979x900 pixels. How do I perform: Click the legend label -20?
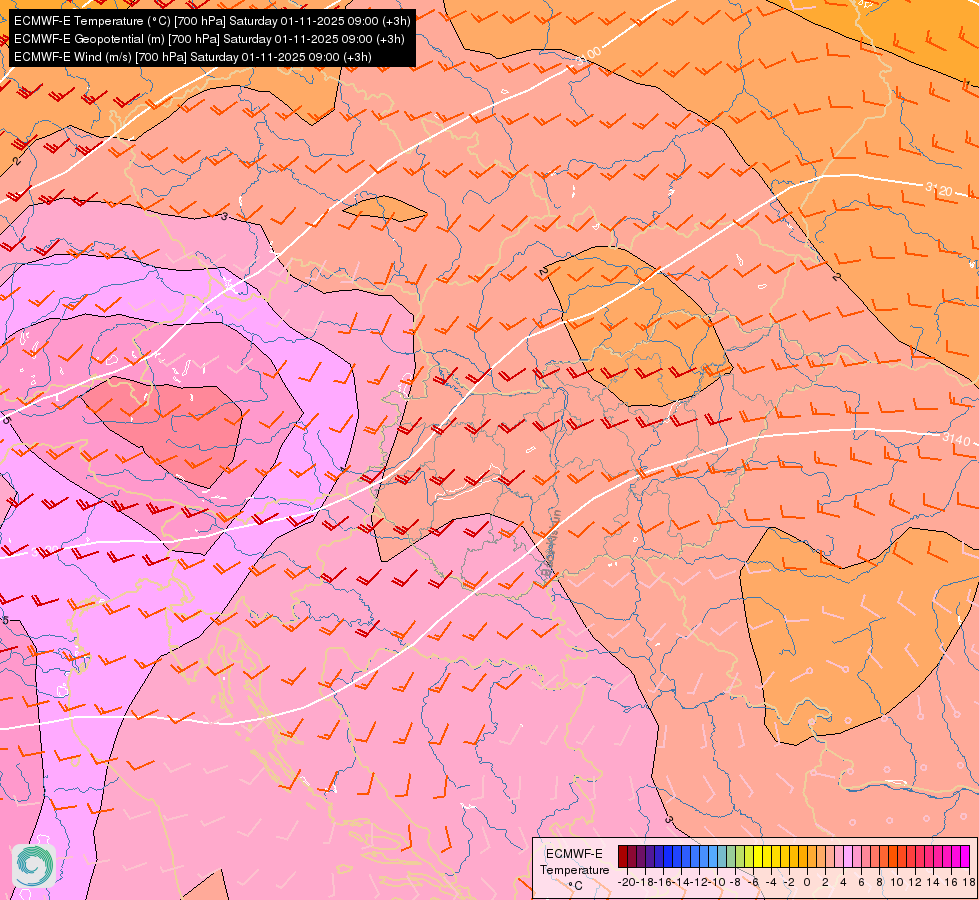click(x=627, y=882)
